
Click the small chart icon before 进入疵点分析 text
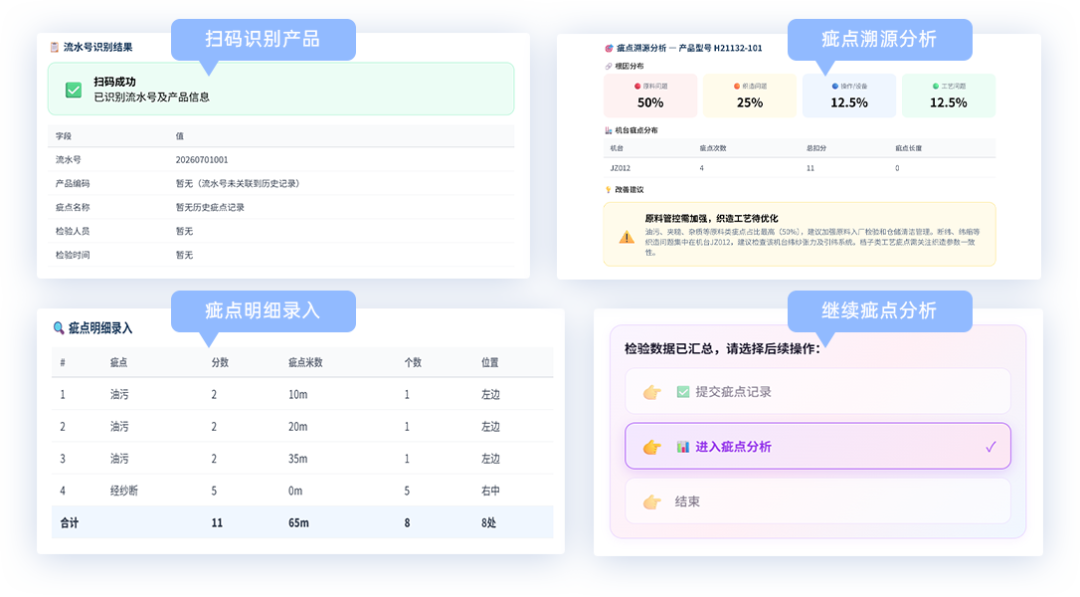click(683, 447)
